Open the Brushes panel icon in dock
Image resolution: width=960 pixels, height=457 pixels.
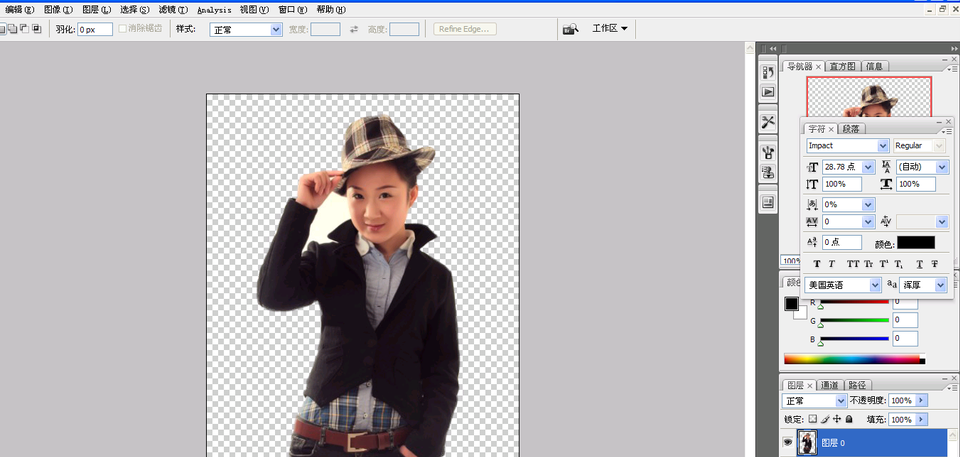coord(768,152)
